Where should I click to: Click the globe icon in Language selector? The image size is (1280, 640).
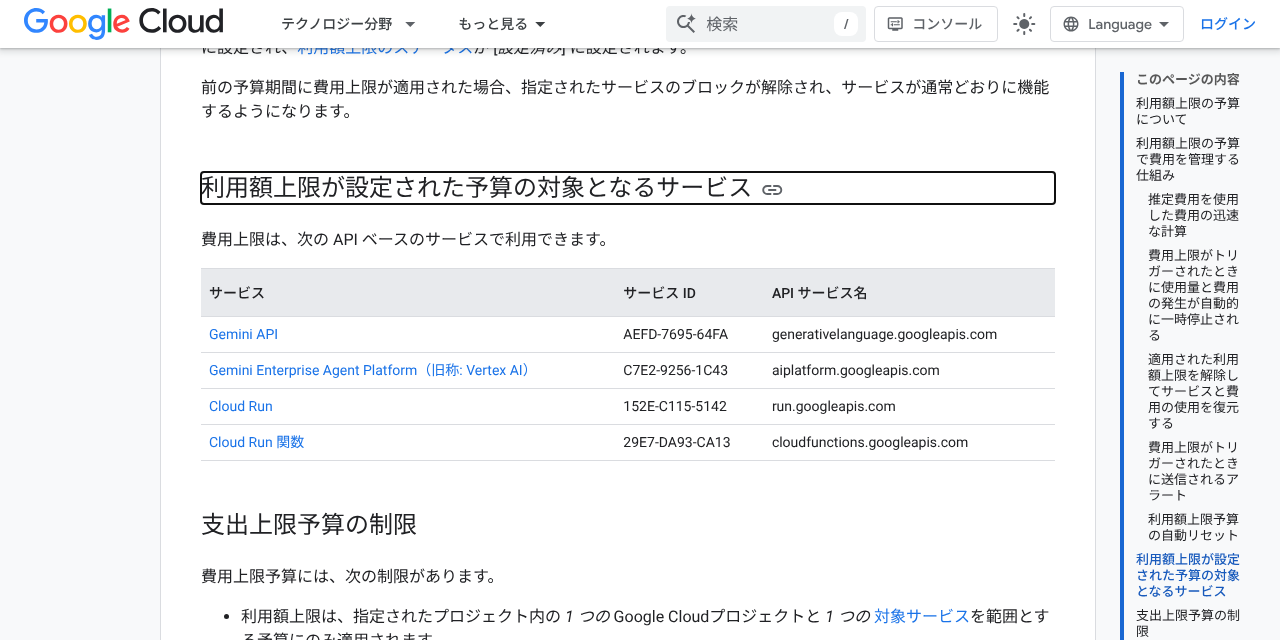pyautogui.click(x=1071, y=24)
